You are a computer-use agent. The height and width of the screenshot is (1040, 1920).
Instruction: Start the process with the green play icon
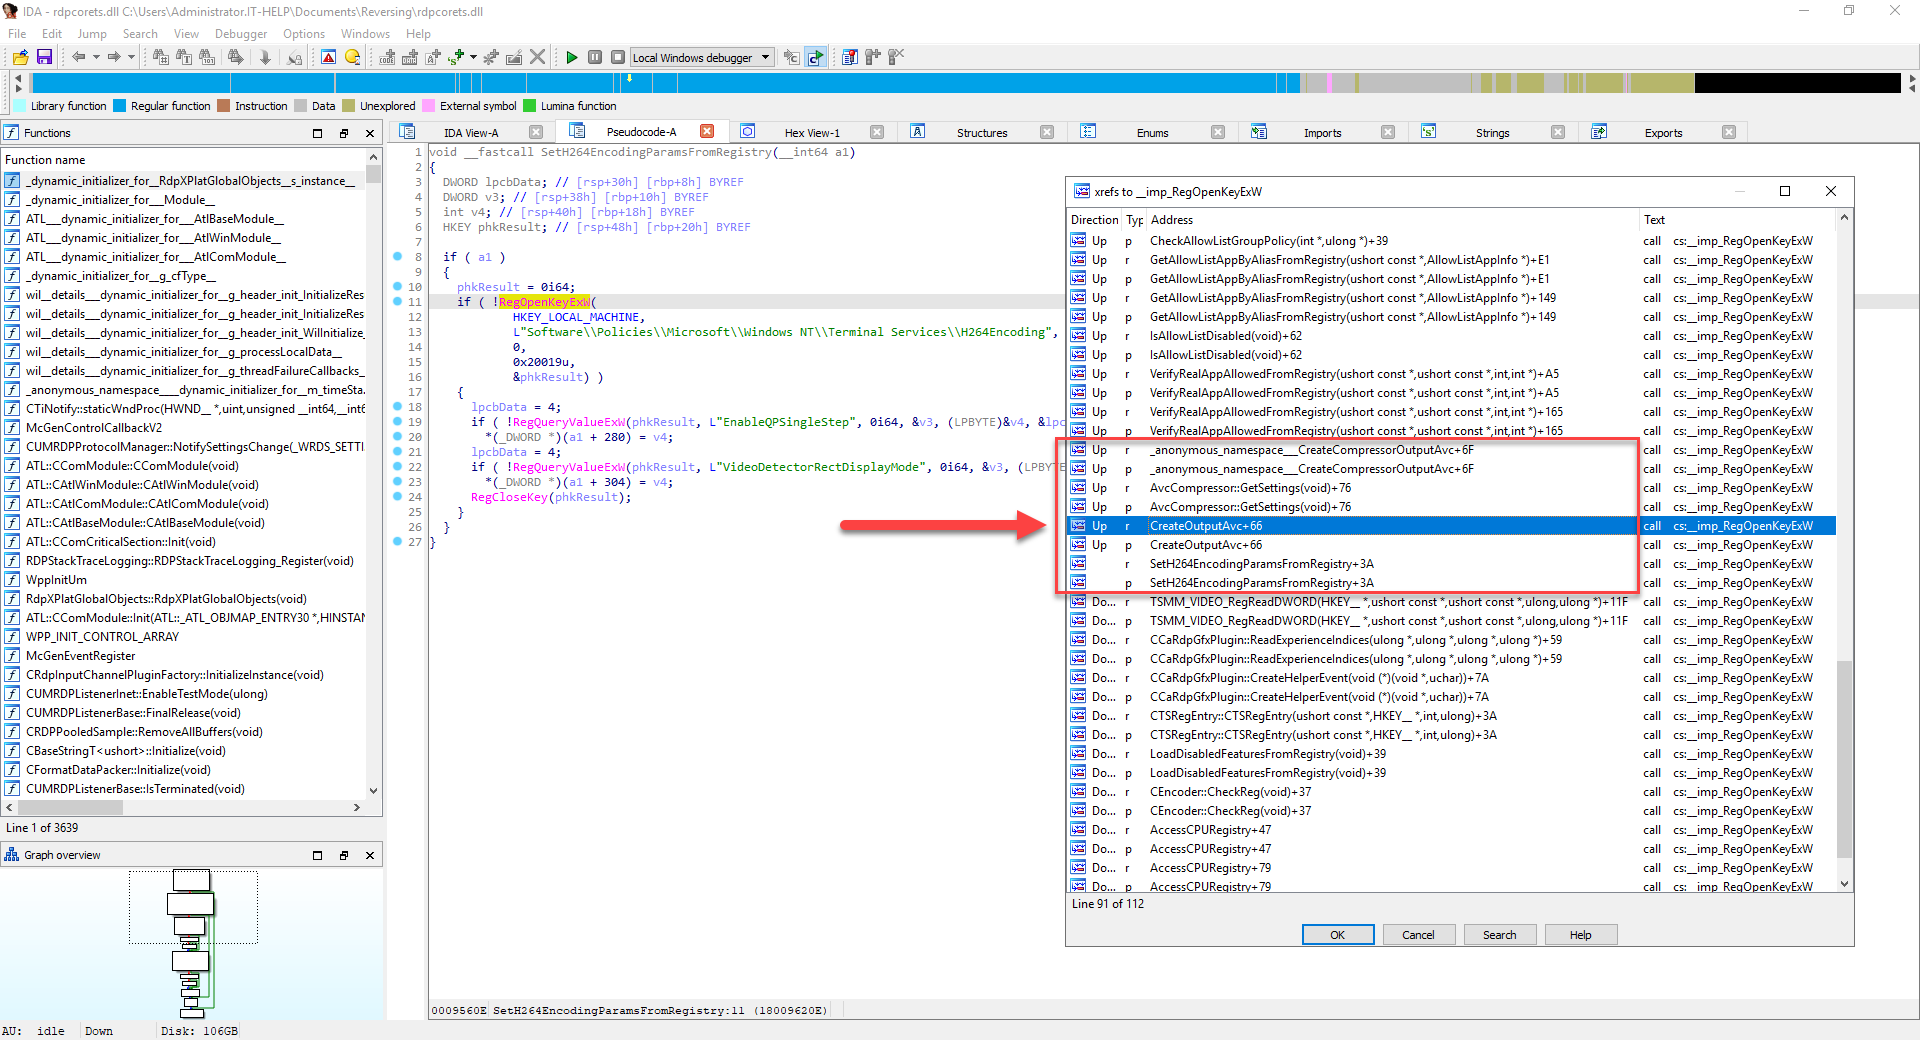tap(572, 57)
